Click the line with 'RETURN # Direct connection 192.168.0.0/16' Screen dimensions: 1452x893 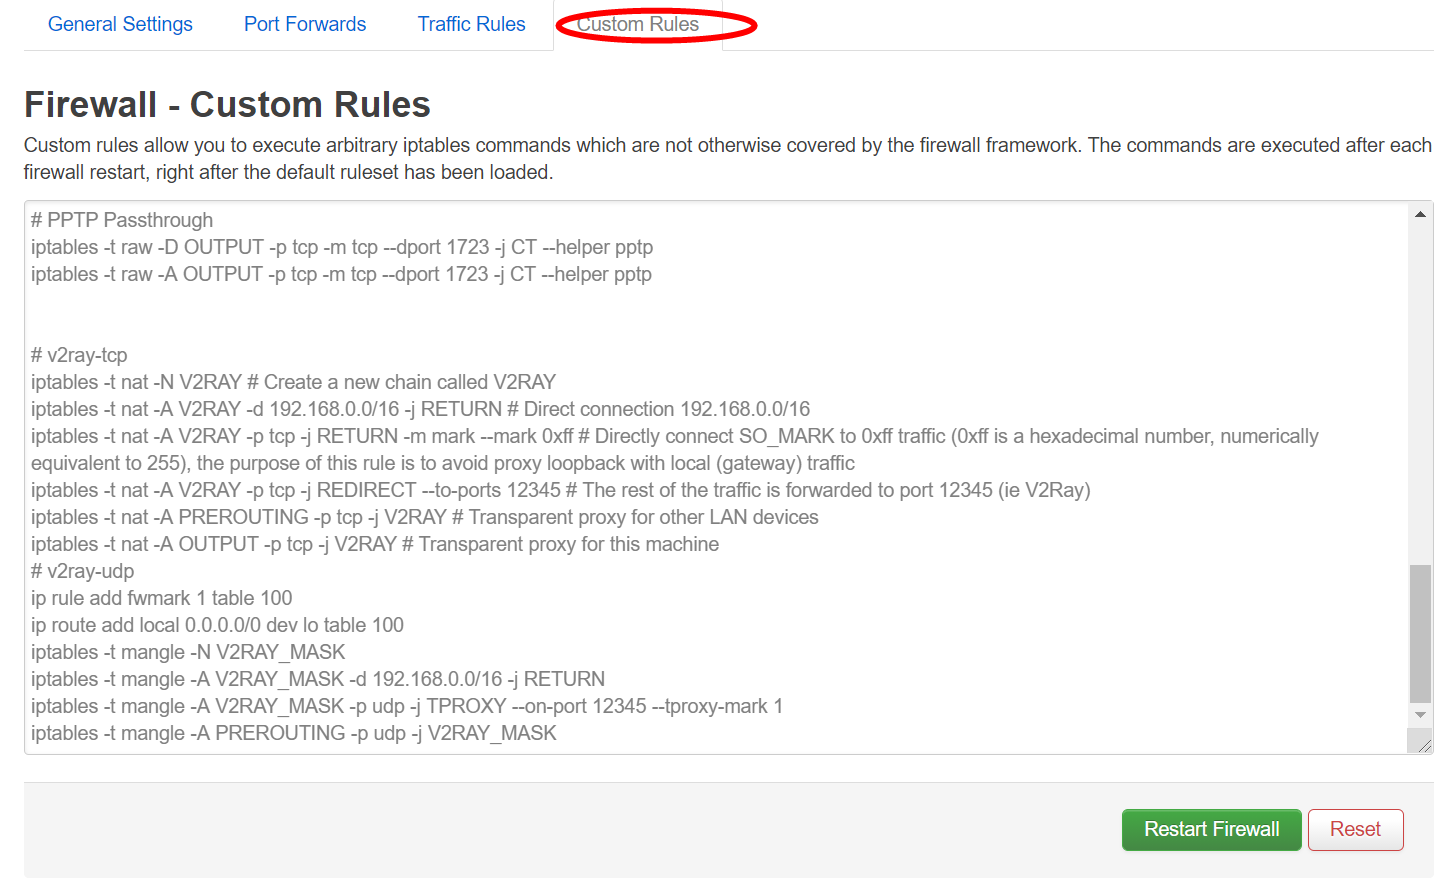pyautogui.click(x=420, y=409)
